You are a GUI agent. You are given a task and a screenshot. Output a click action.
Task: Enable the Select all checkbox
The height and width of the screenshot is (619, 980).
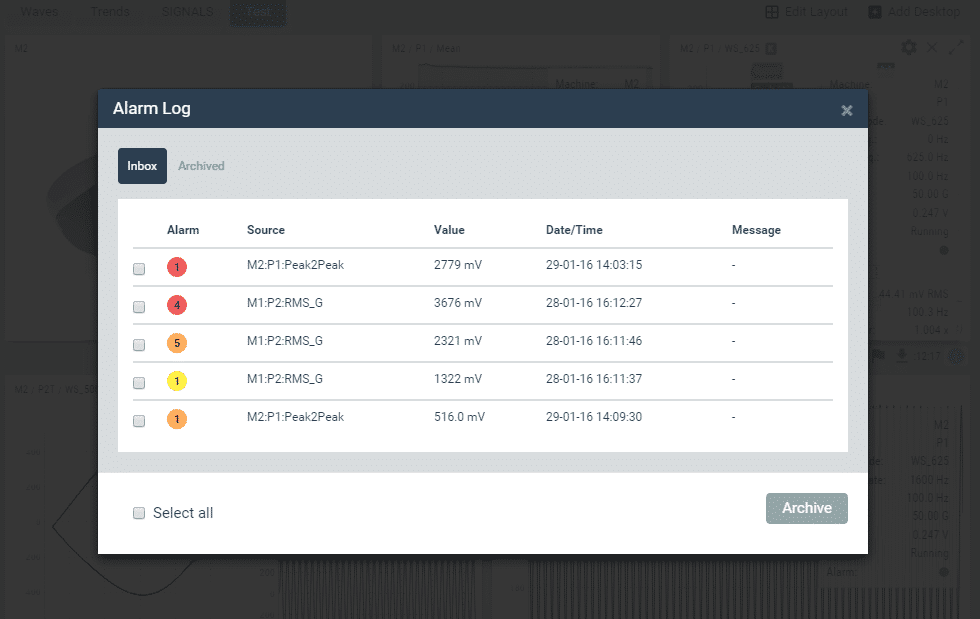click(139, 513)
